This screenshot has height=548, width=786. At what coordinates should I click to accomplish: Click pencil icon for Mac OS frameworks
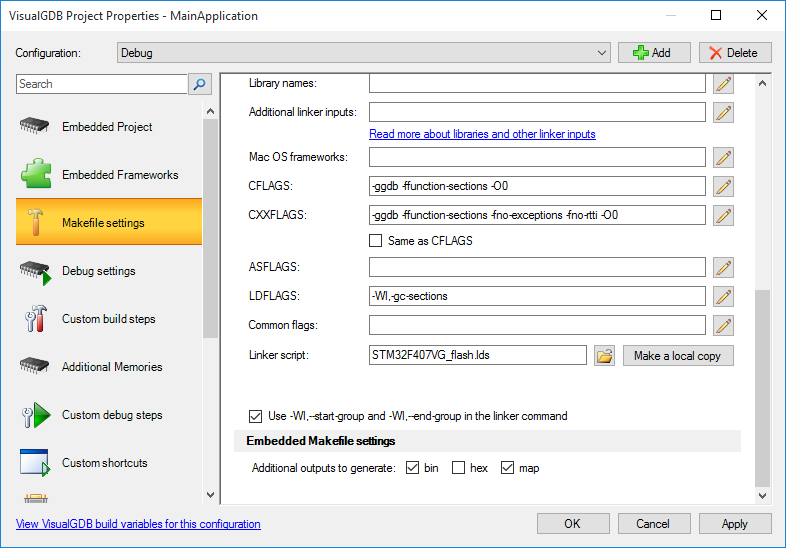coord(723,157)
